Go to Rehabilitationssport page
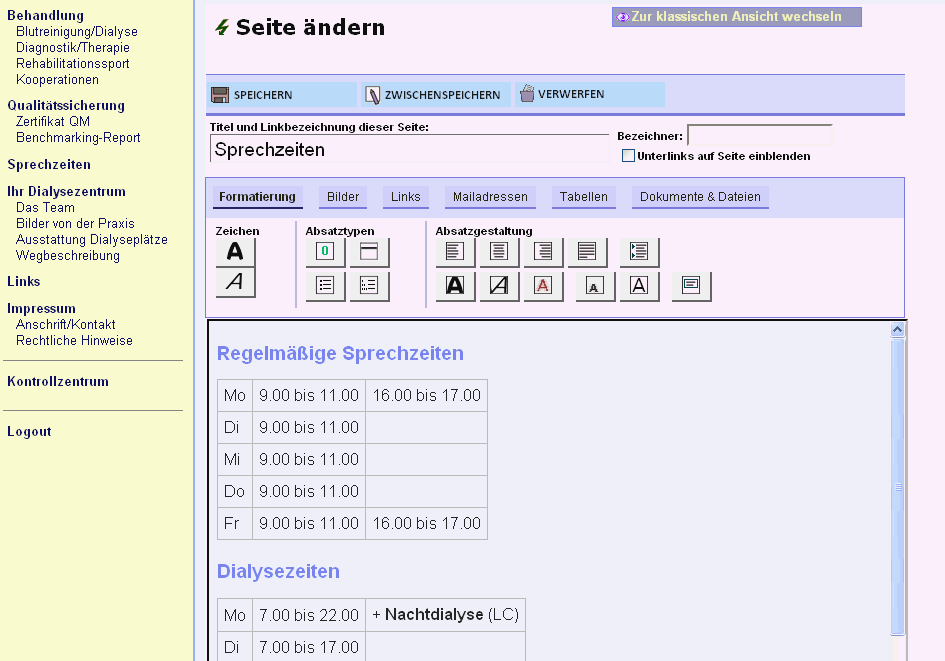Viewport: 945px width, 661px height. [72, 63]
